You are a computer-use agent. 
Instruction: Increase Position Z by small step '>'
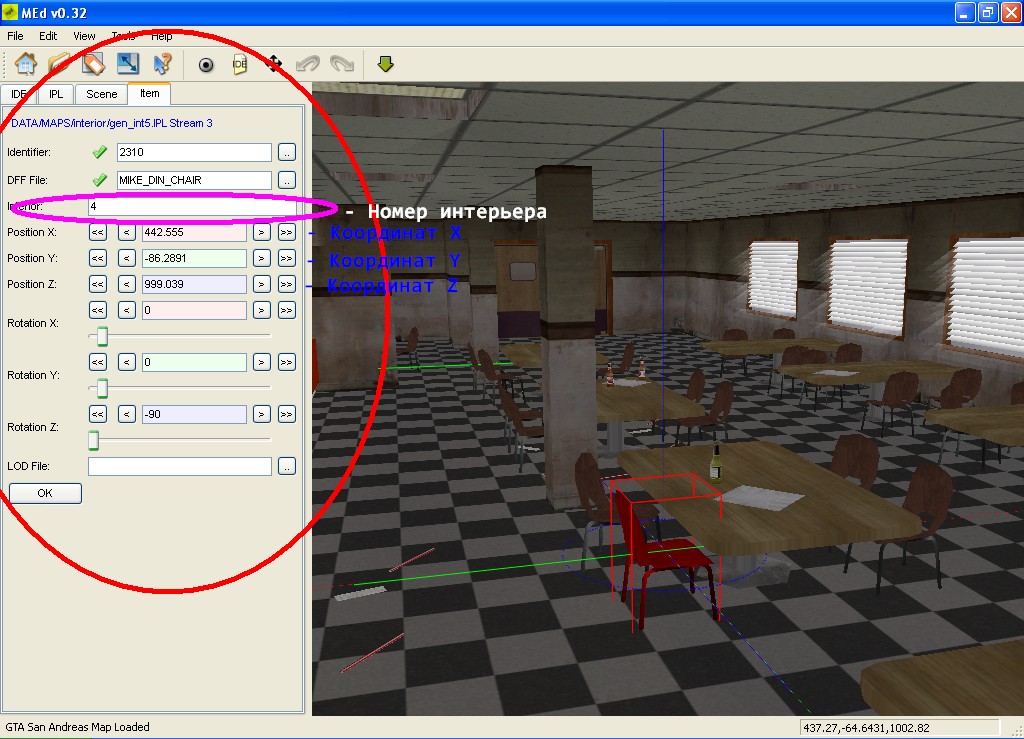tap(261, 285)
